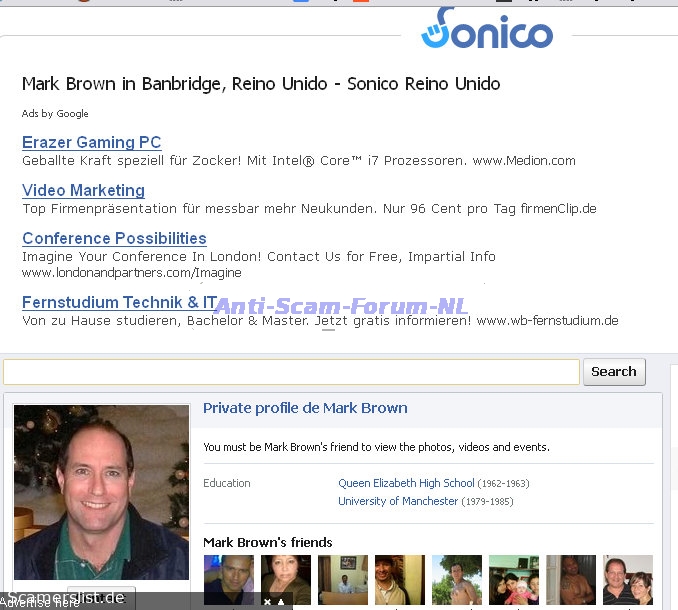
Task: Open the Erazer Gaming PC ad link
Action: [91, 143]
